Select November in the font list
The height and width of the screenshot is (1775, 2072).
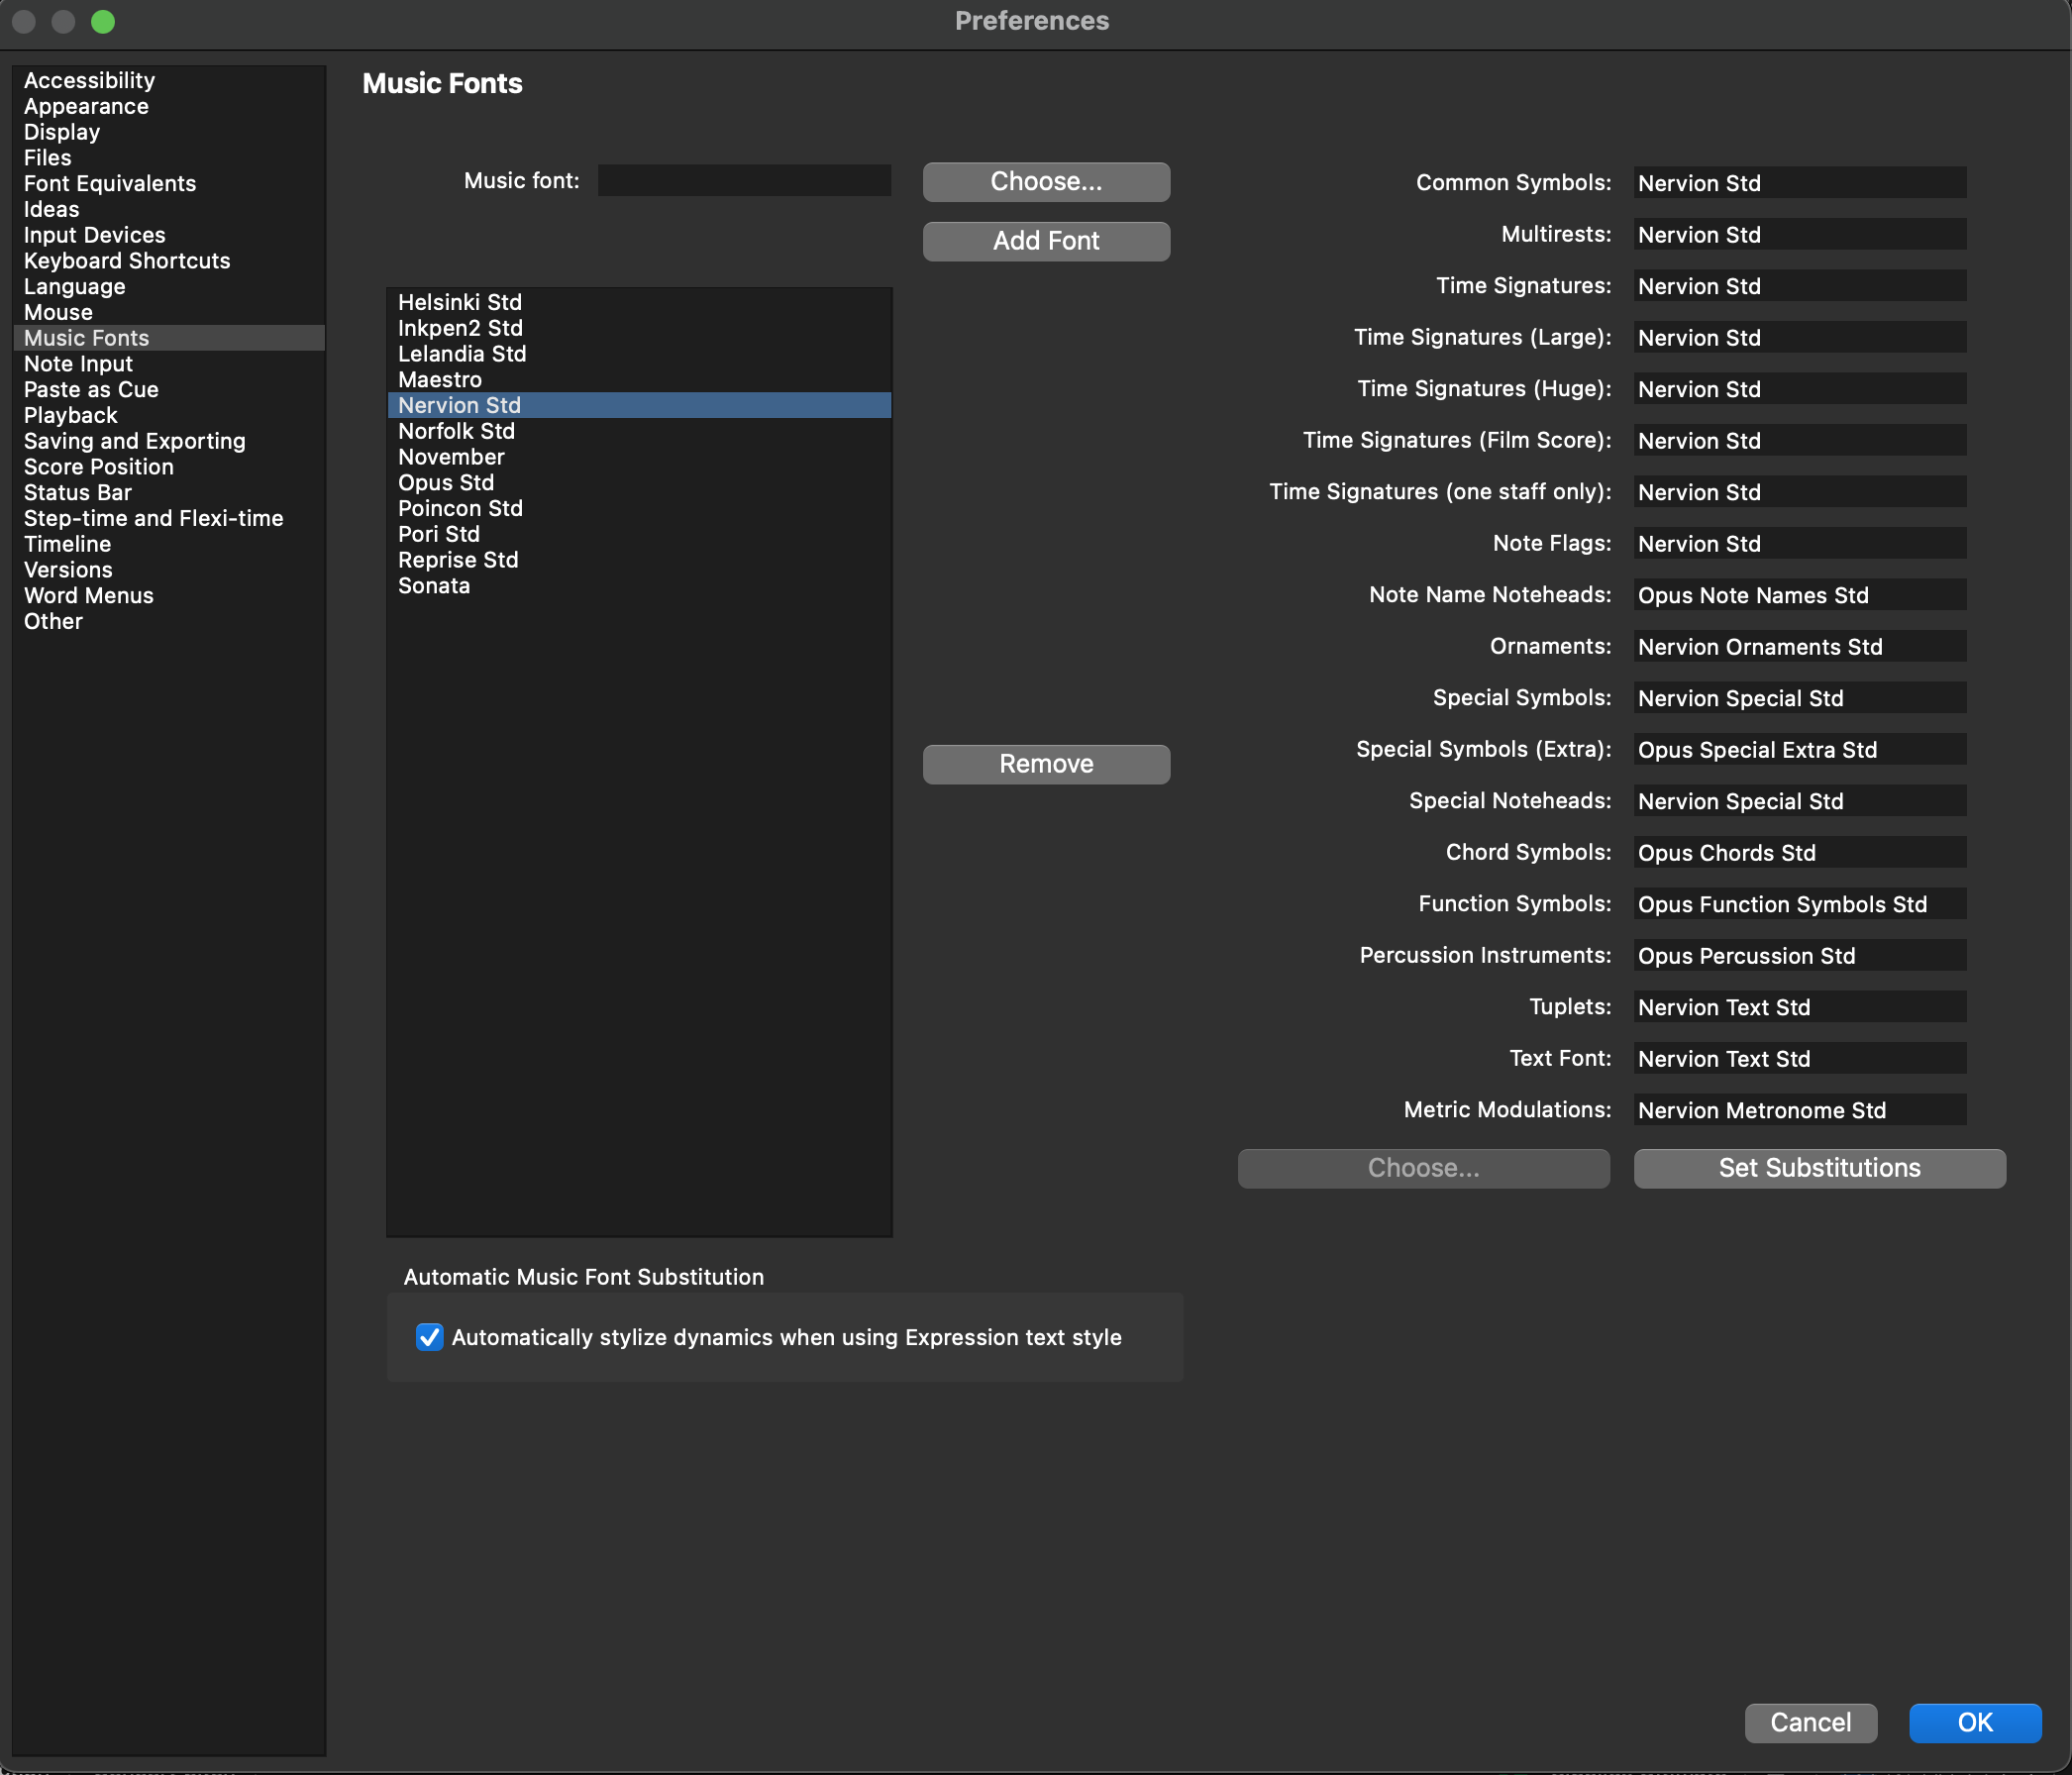coord(639,457)
